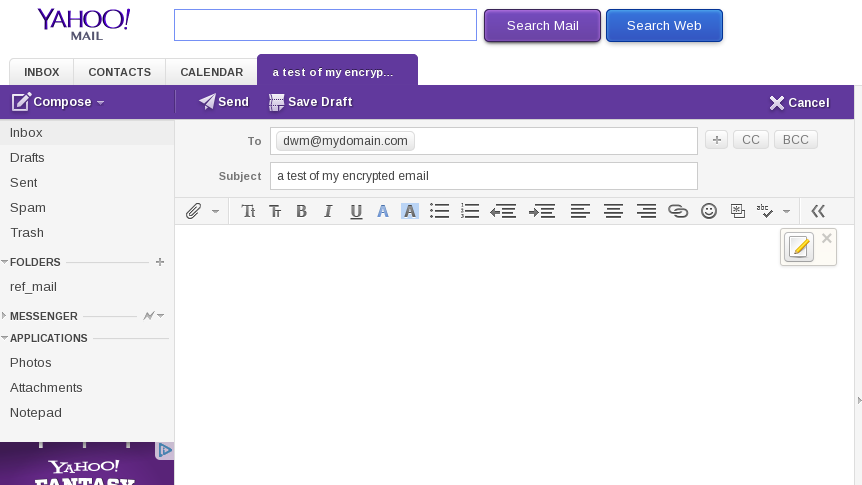Screen dimensions: 862x485
Task: Open the Messenger status dropdown arrow
Action: 161,316
